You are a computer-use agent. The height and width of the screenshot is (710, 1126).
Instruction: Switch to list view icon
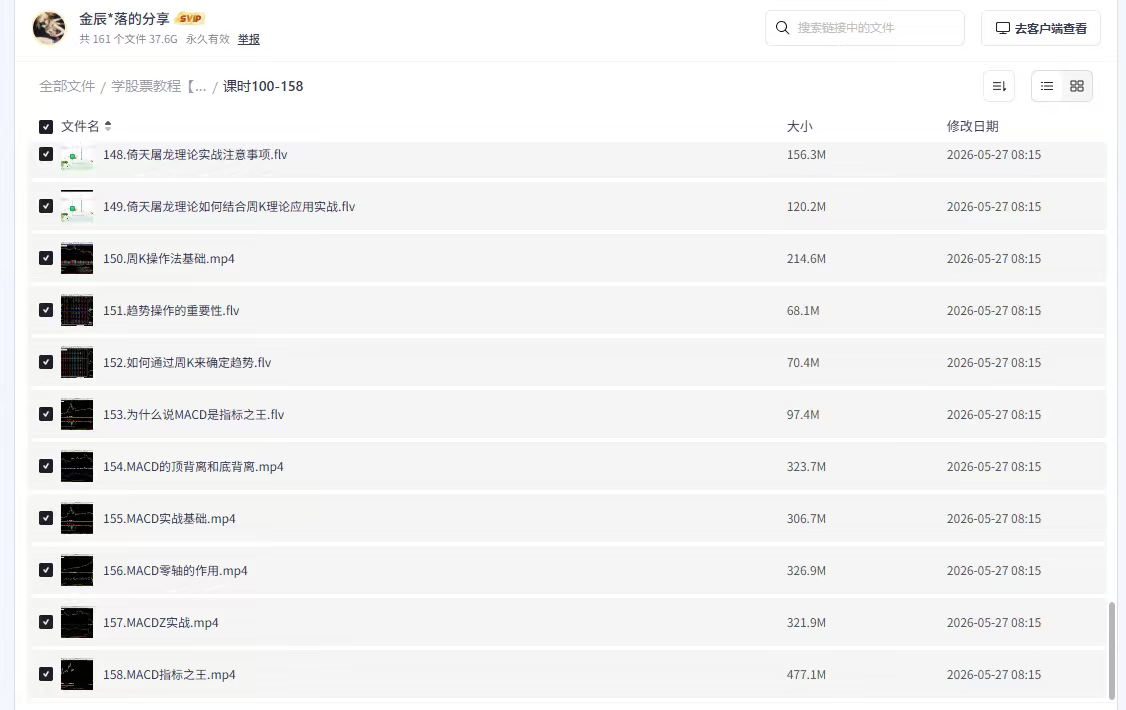point(1047,86)
